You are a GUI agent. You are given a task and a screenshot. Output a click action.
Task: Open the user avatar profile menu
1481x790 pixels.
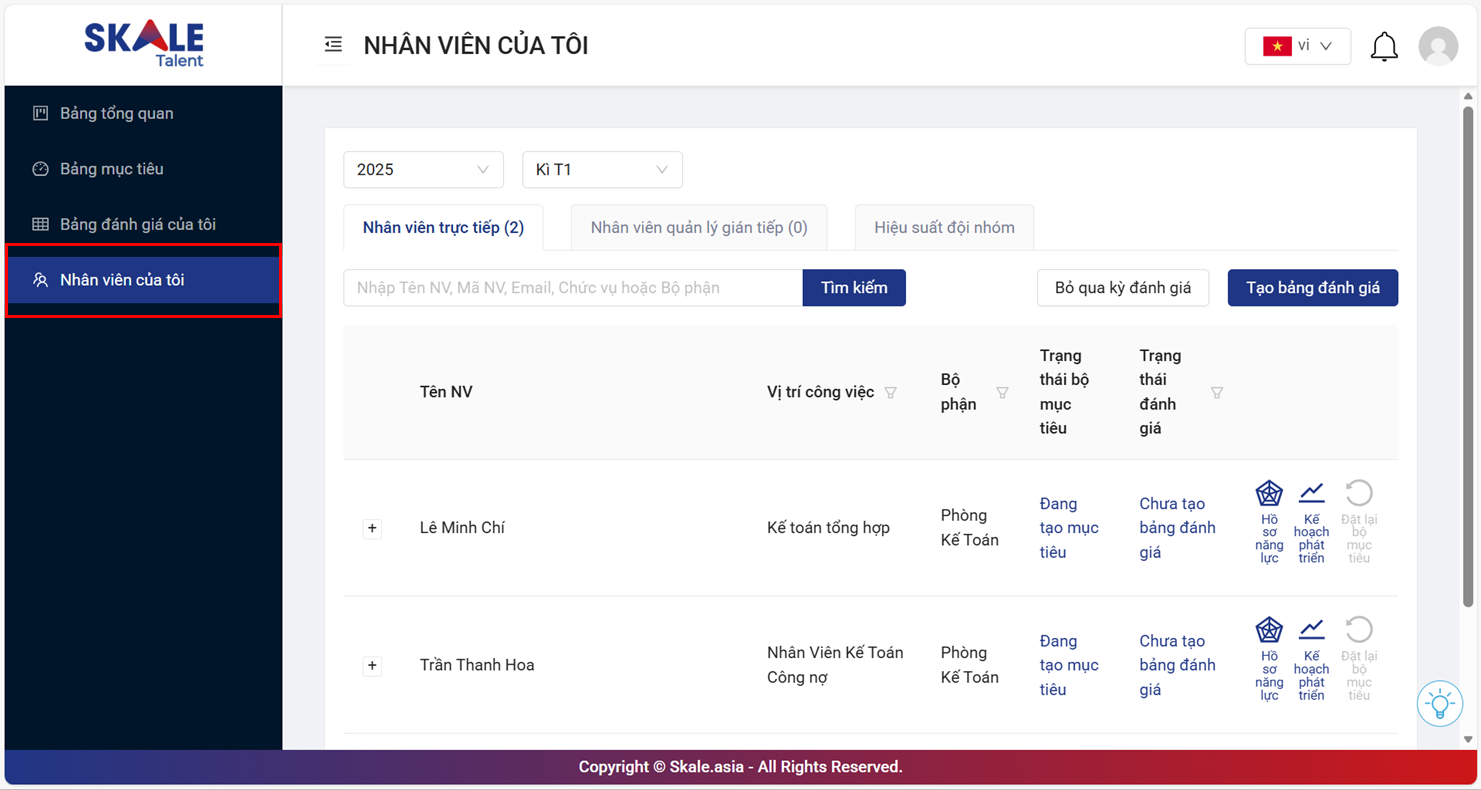(1438, 46)
